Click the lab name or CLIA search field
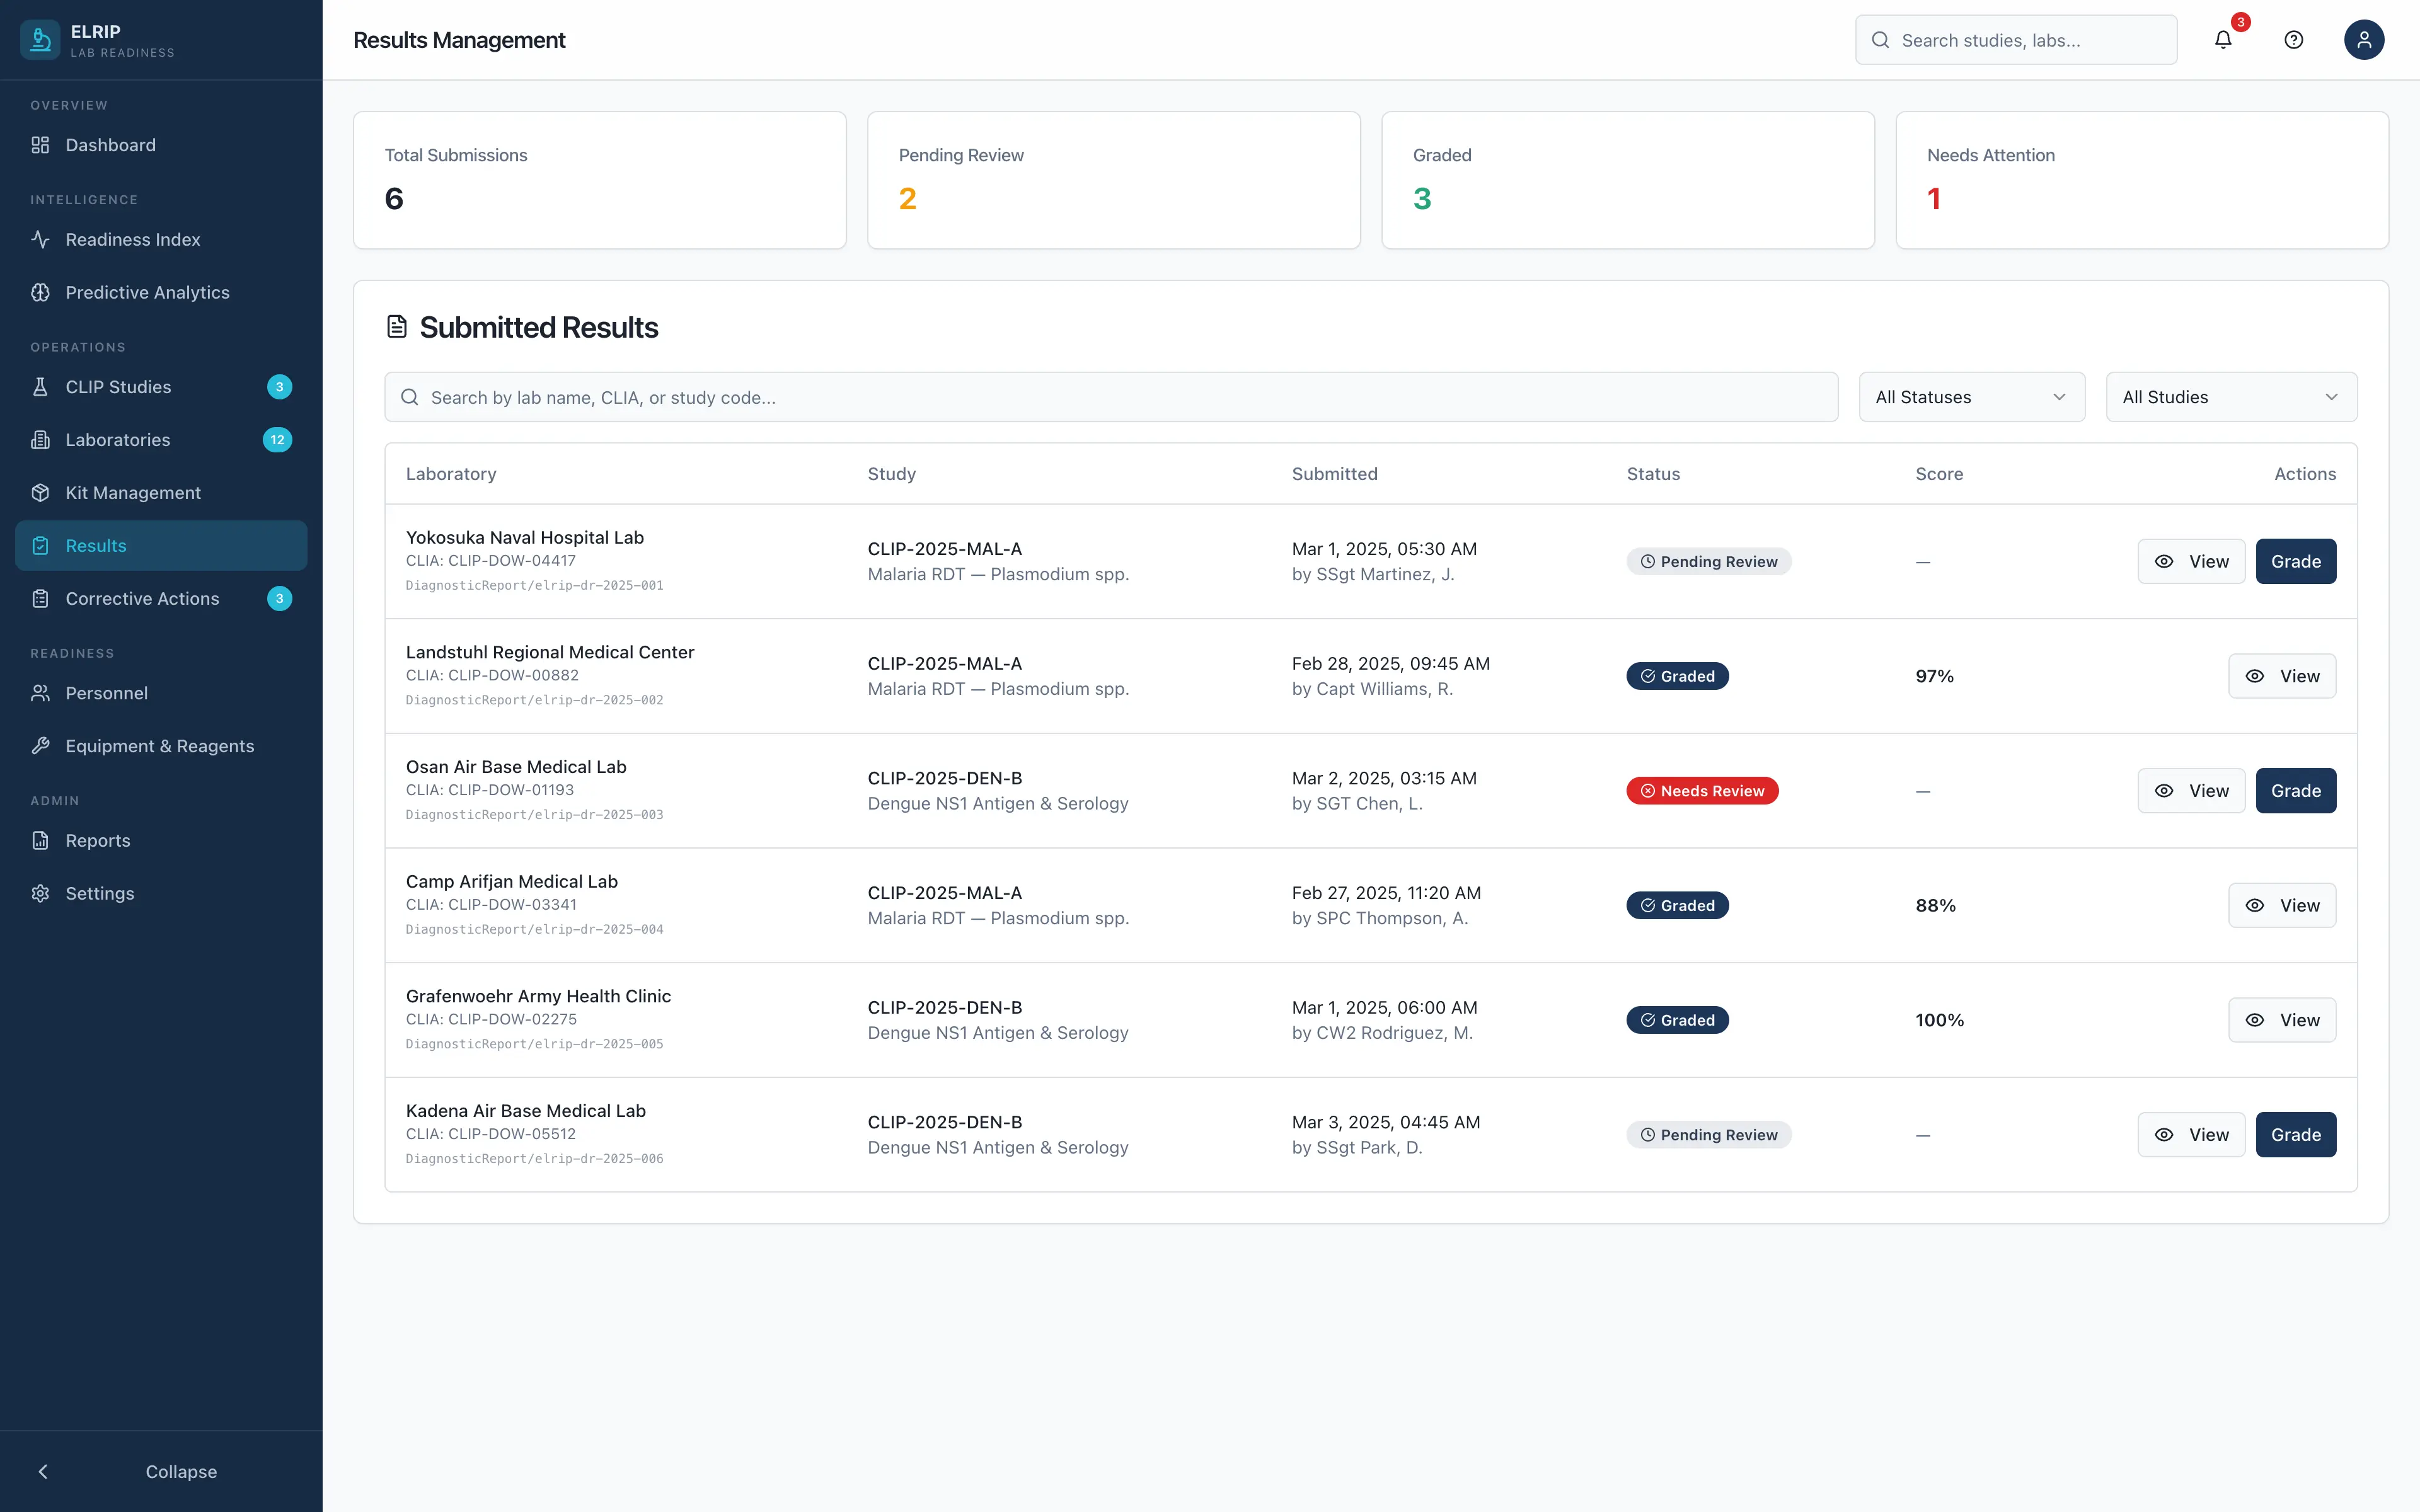2420x1512 pixels. [1110, 397]
